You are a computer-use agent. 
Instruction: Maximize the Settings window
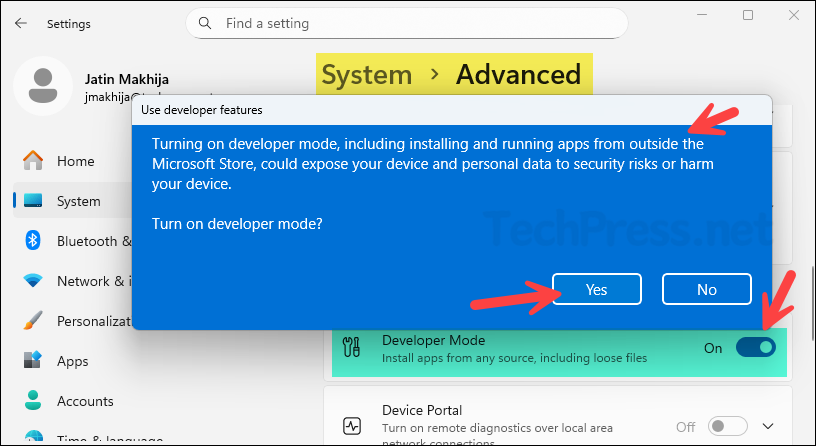pos(748,15)
